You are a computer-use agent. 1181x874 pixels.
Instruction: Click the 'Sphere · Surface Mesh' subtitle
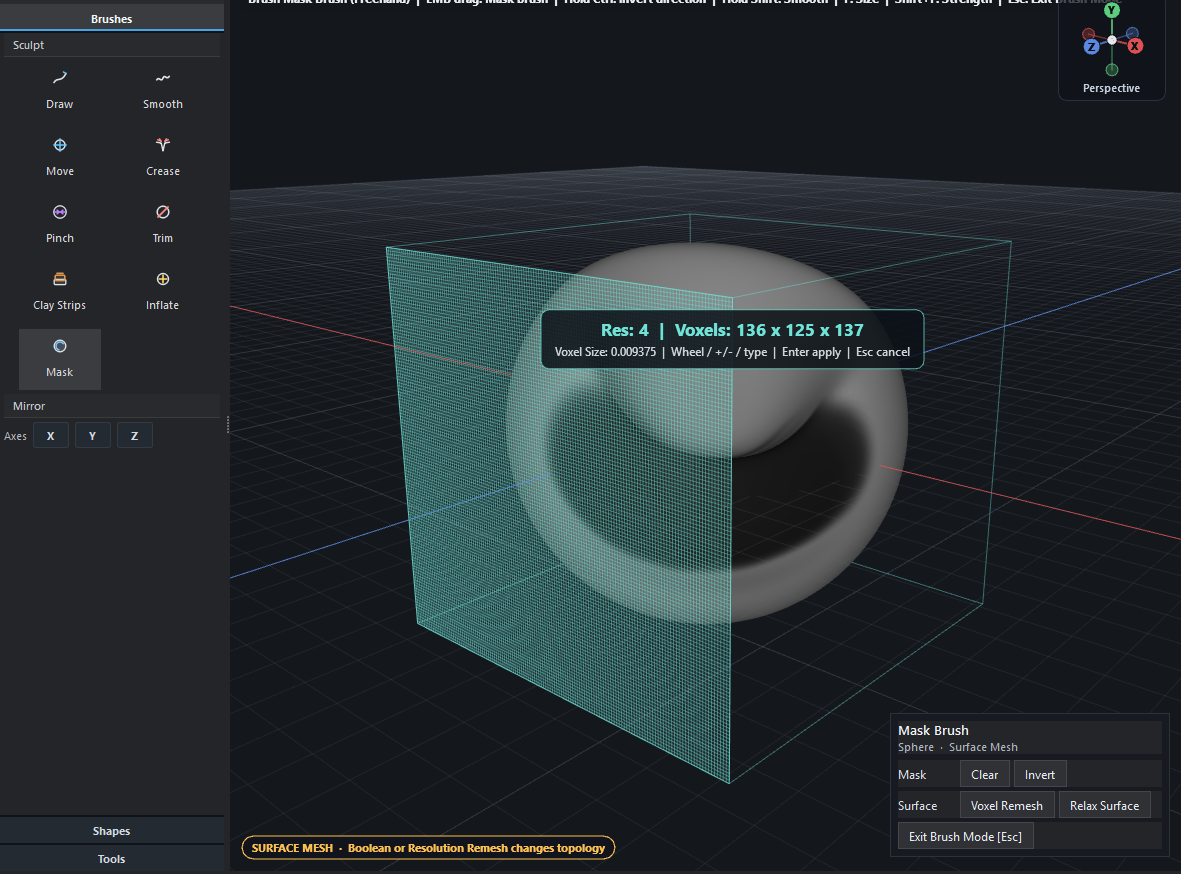(957, 747)
